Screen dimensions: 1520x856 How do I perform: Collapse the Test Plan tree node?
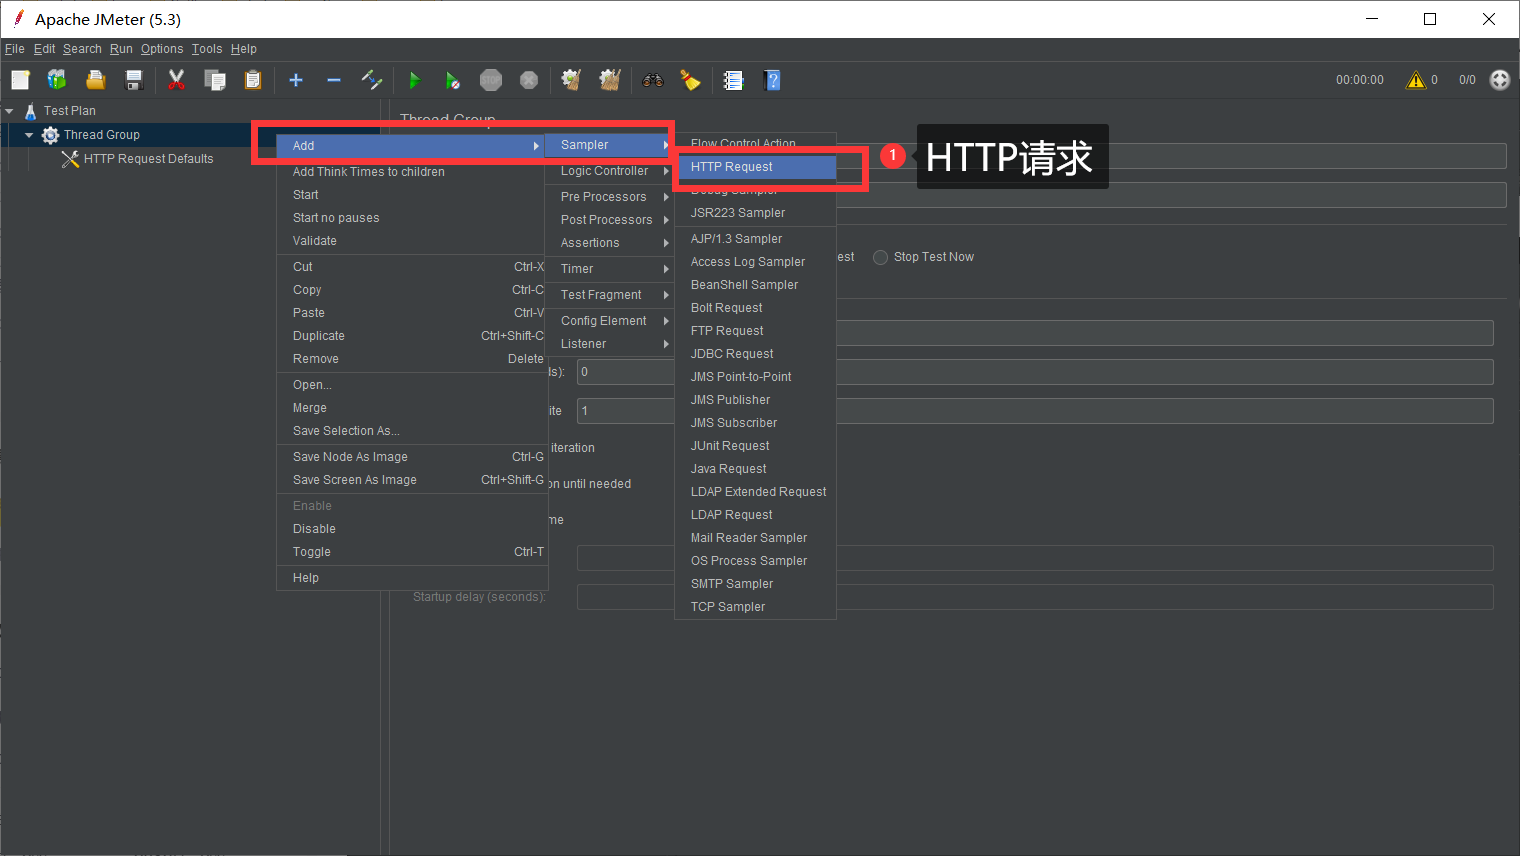[9, 111]
